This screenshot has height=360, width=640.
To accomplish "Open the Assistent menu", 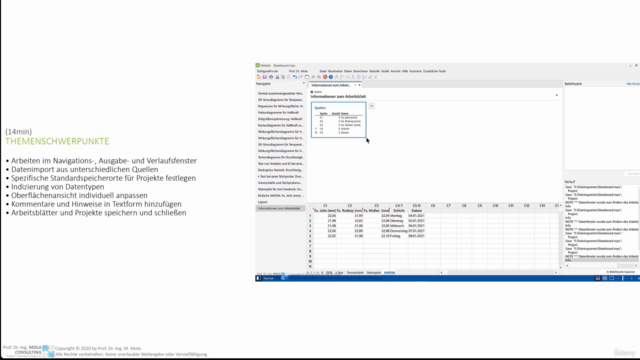I will 416,71.
